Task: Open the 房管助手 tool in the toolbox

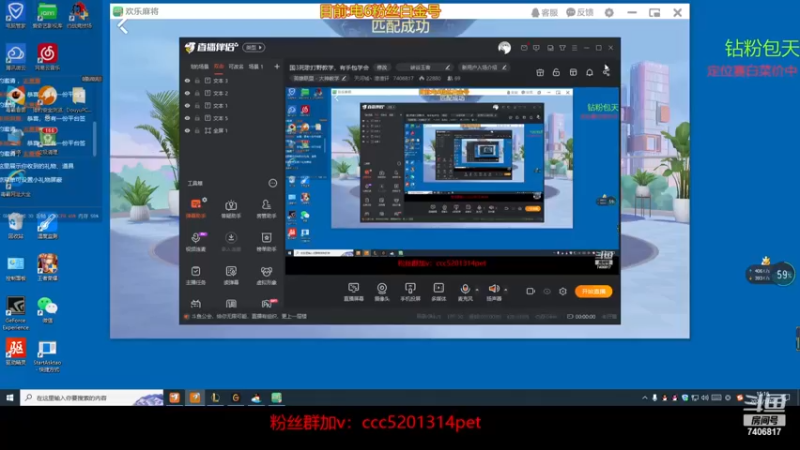Action: pos(266,208)
